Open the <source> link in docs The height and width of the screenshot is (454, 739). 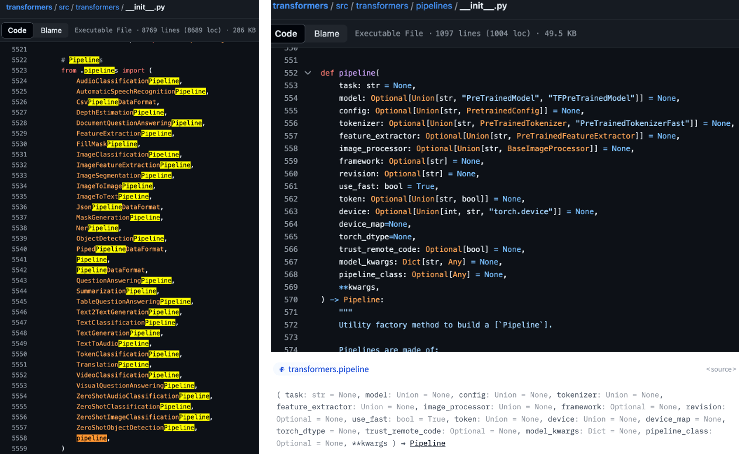721,370
